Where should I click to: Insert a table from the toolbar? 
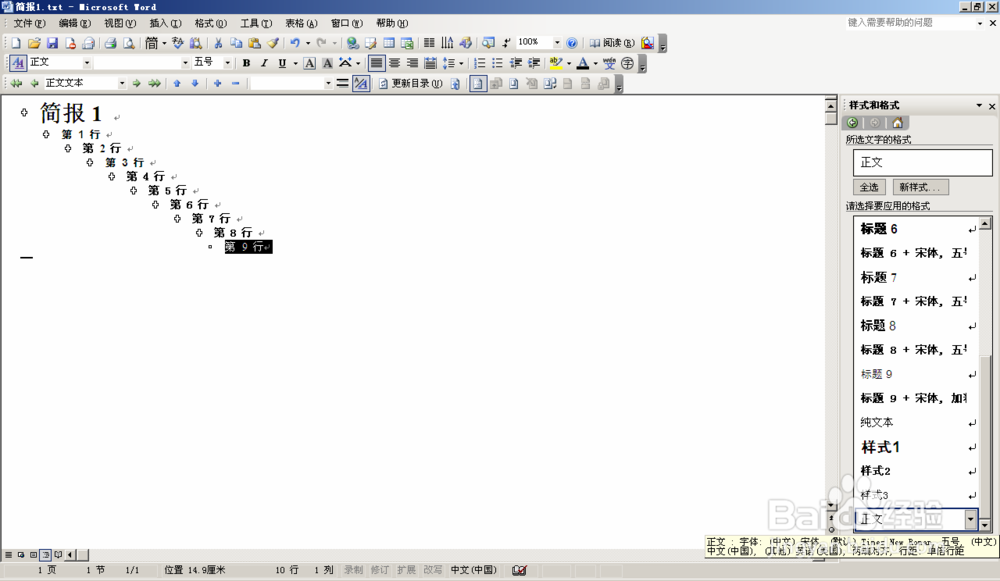coord(389,43)
